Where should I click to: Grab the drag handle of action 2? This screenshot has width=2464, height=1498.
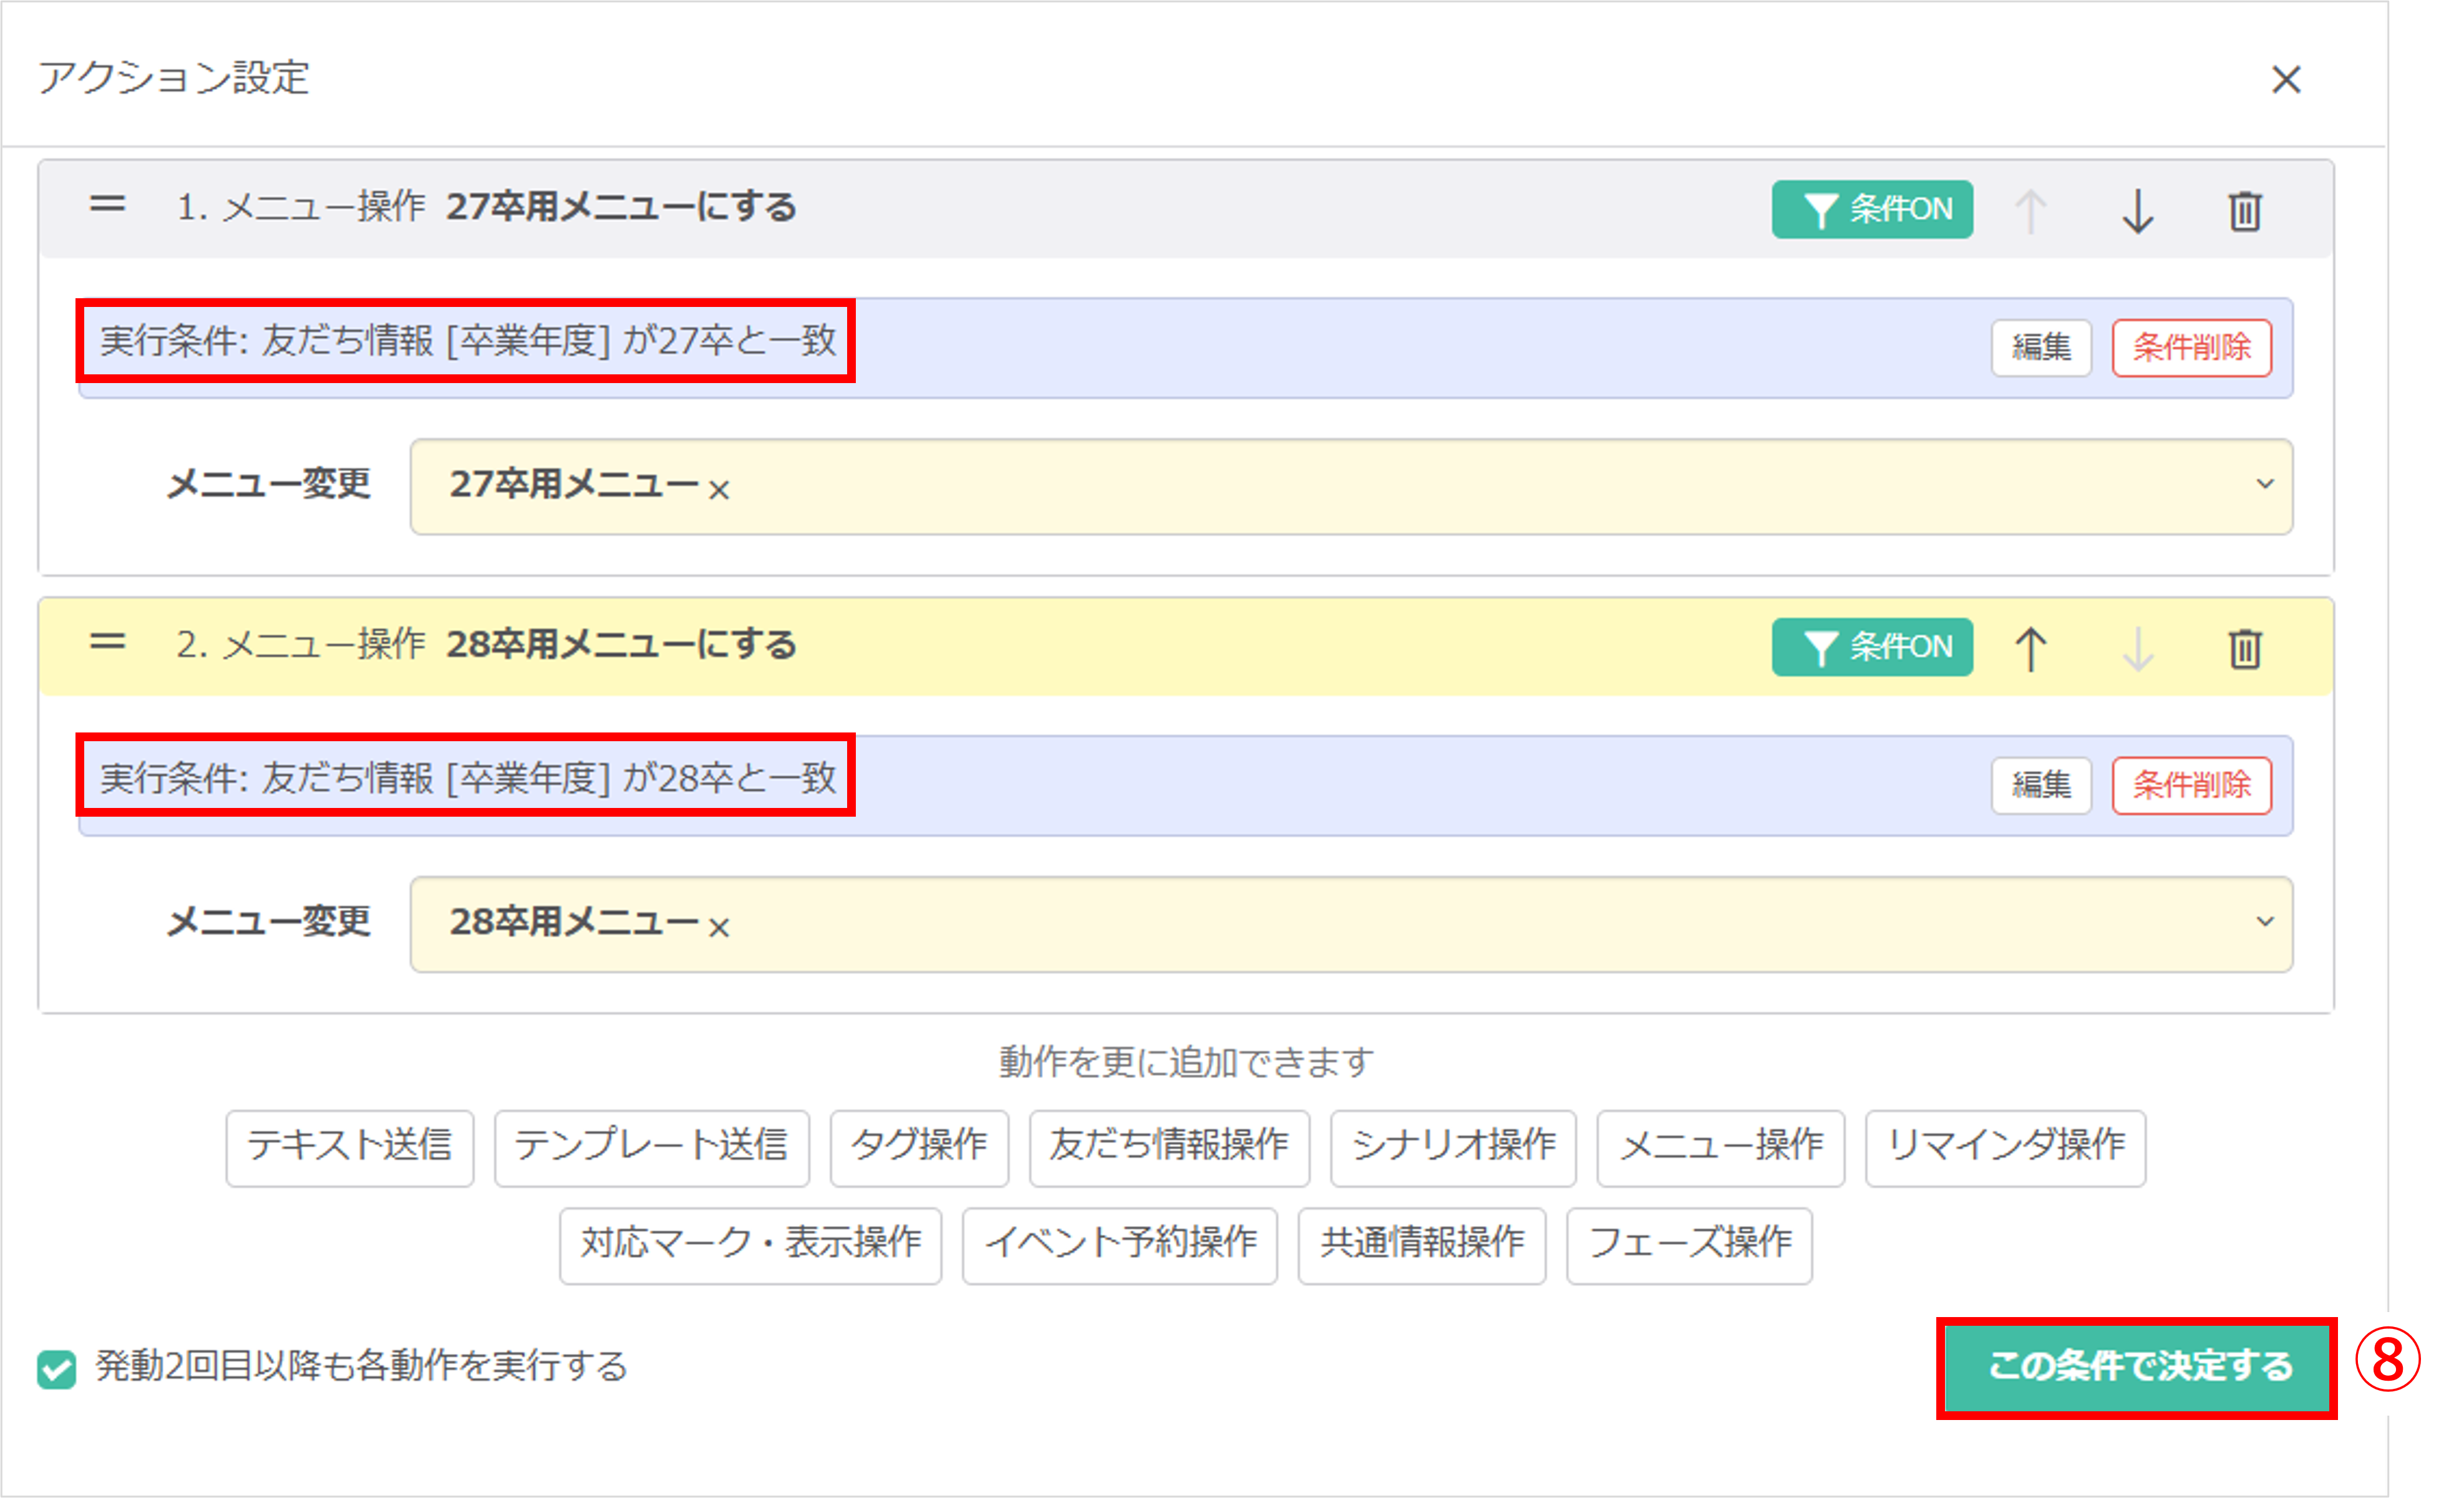[107, 642]
